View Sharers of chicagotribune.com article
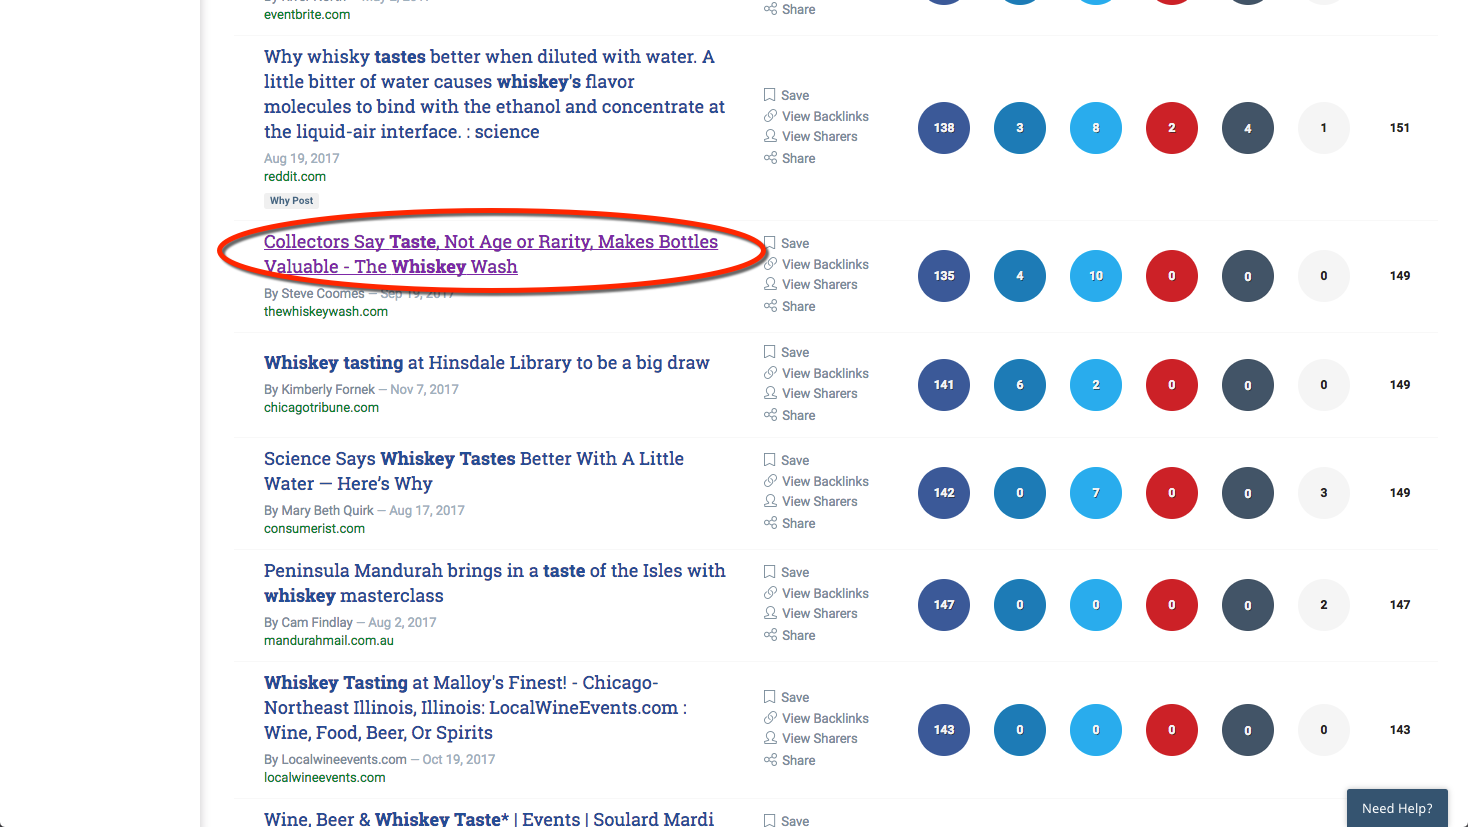Screen dimensions: 1468x827 (x=810, y=393)
